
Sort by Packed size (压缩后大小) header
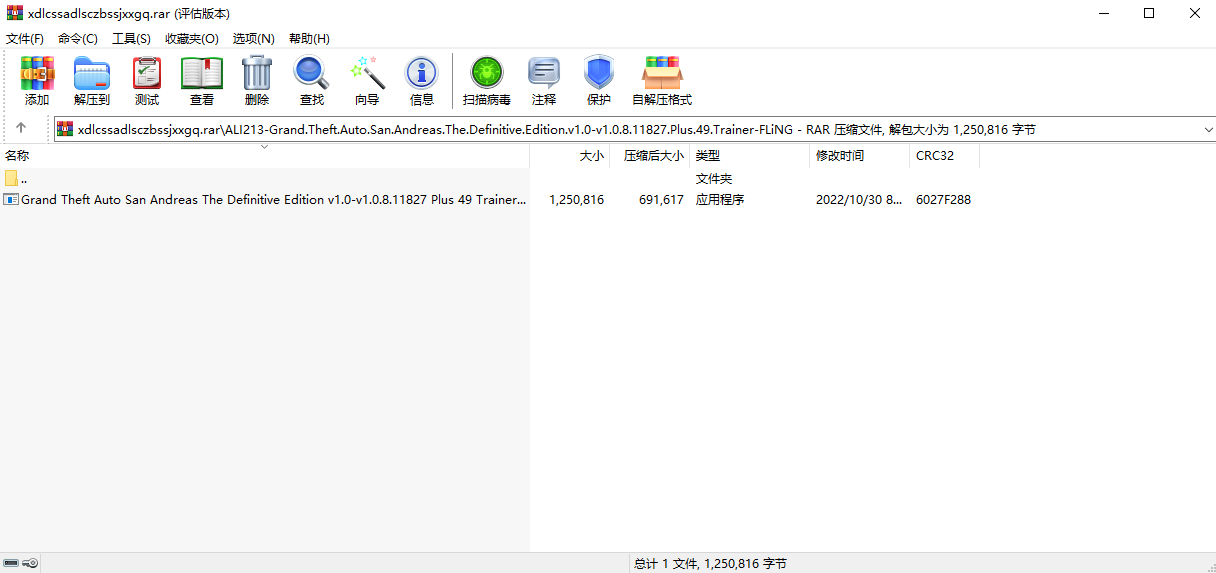[x=649, y=156]
